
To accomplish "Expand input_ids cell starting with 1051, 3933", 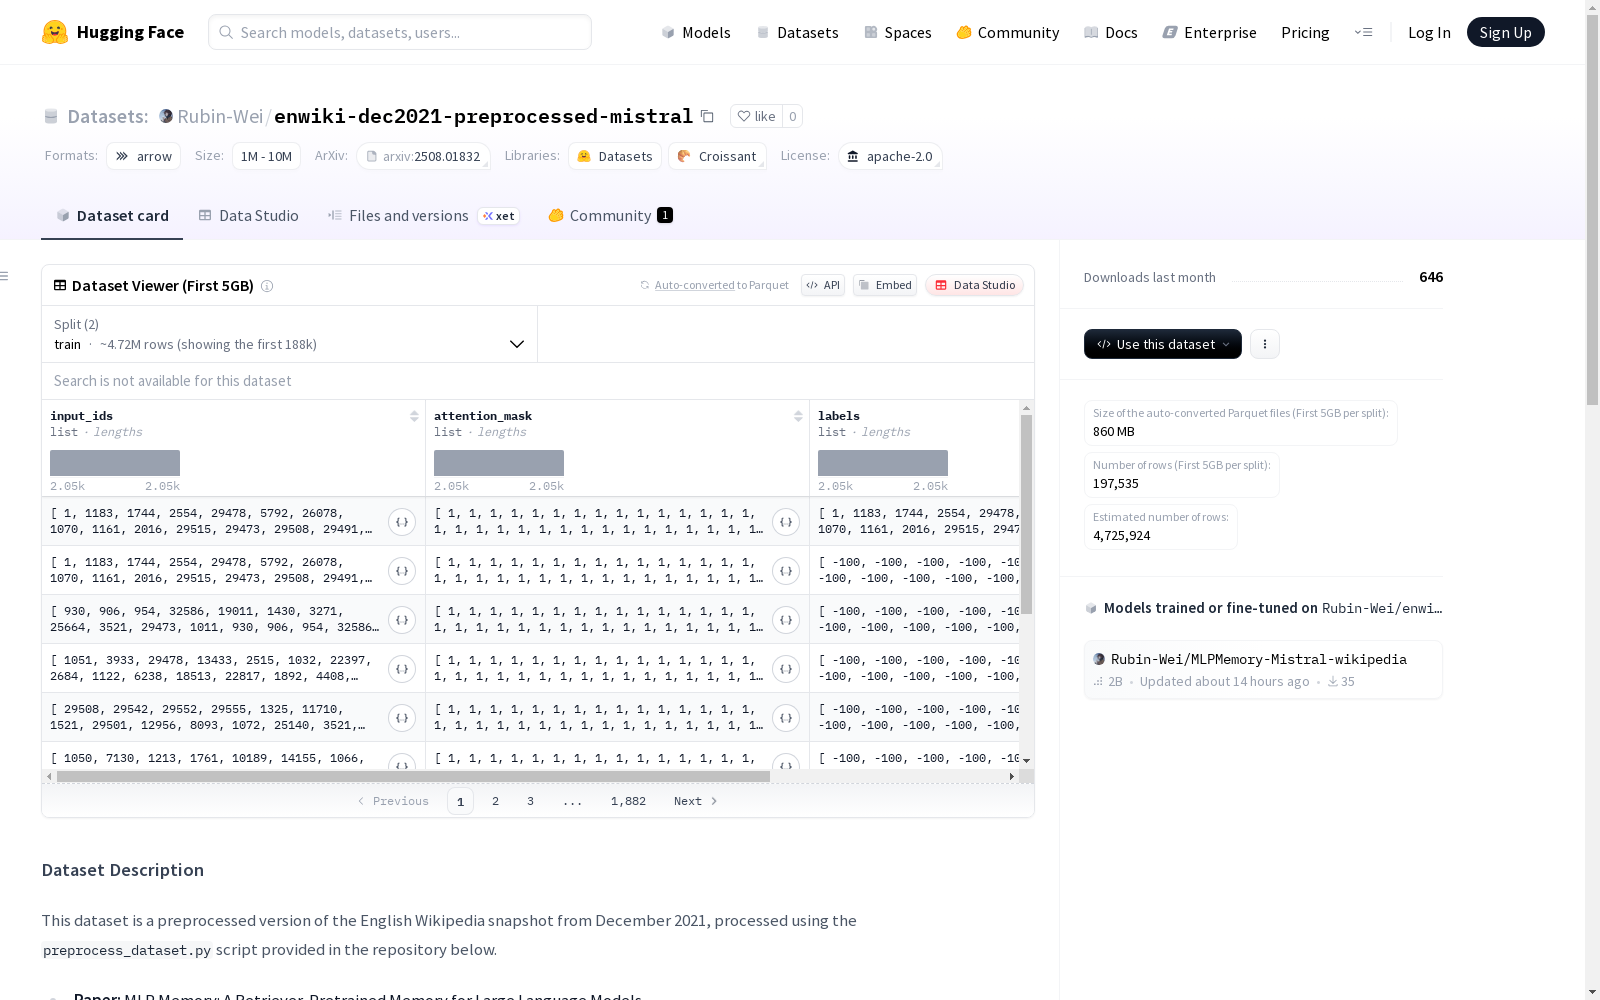I will pyautogui.click(x=402, y=669).
